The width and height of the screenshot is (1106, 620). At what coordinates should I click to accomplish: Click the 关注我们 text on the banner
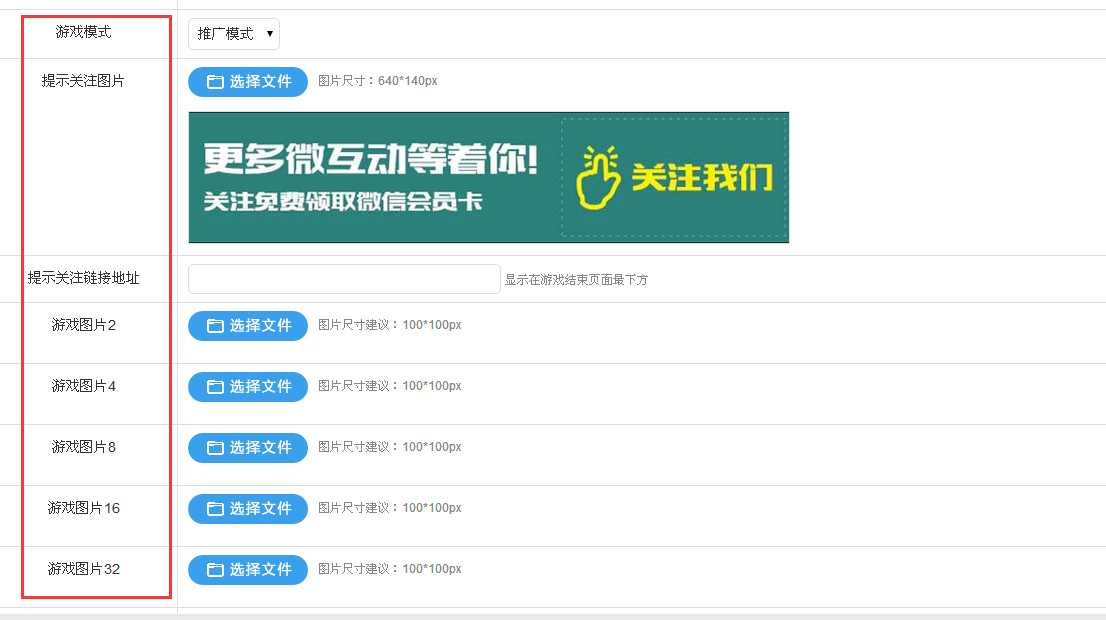pyautogui.click(x=701, y=178)
